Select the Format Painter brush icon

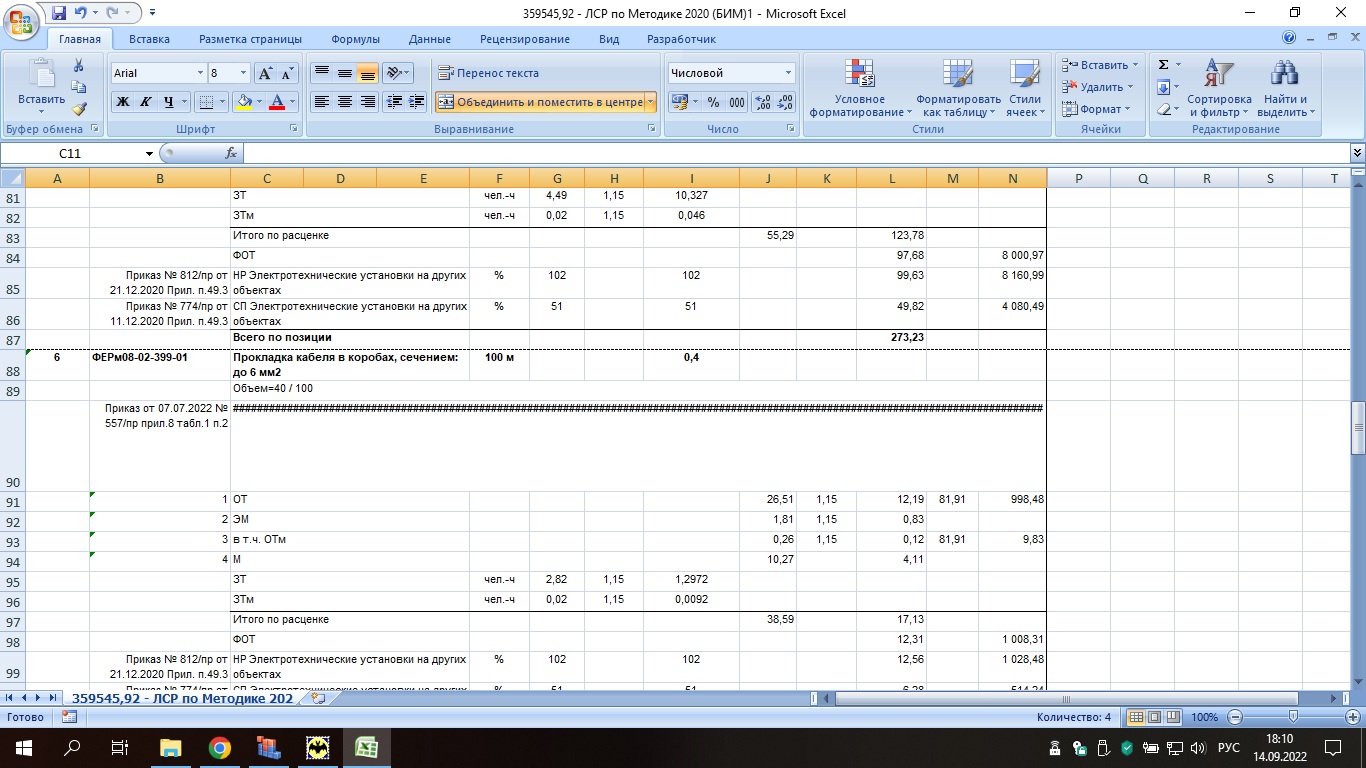[79, 109]
